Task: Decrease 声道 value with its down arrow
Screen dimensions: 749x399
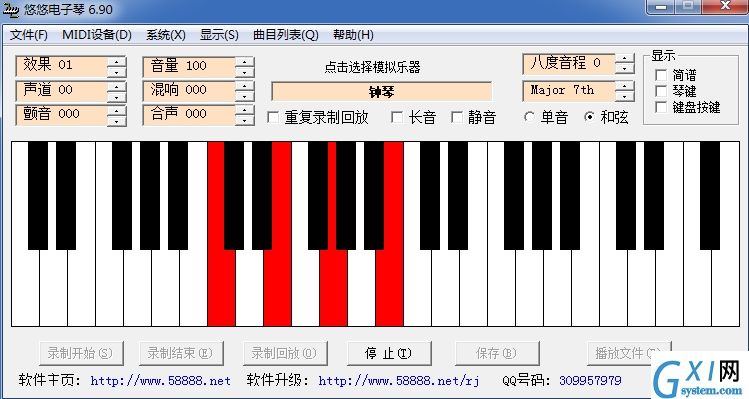Action: coord(117,96)
